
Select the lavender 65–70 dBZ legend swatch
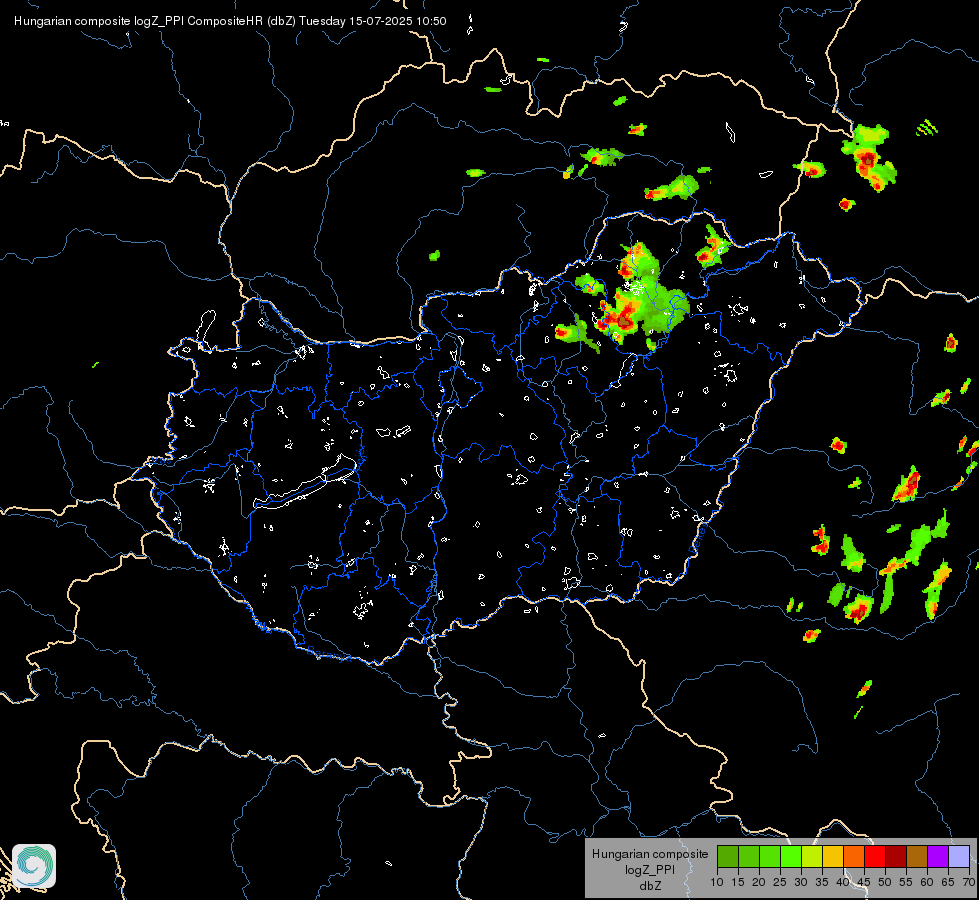(958, 856)
